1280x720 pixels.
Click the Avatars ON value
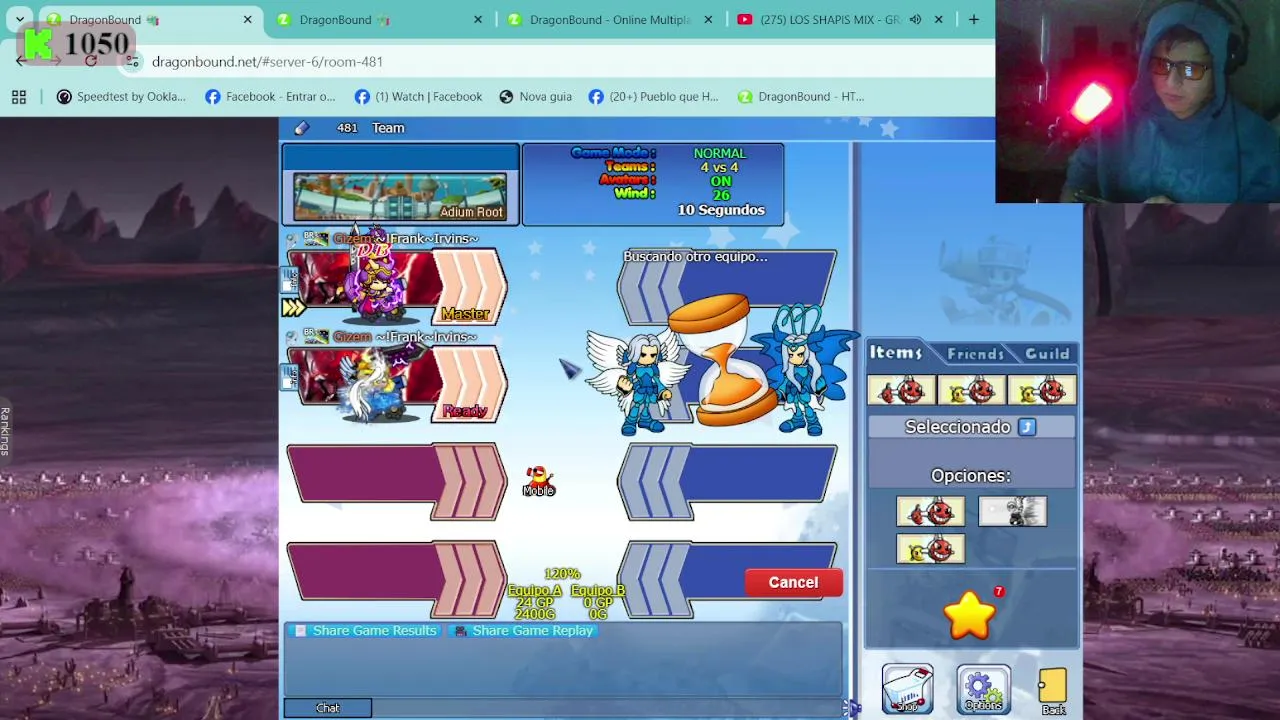pos(720,182)
